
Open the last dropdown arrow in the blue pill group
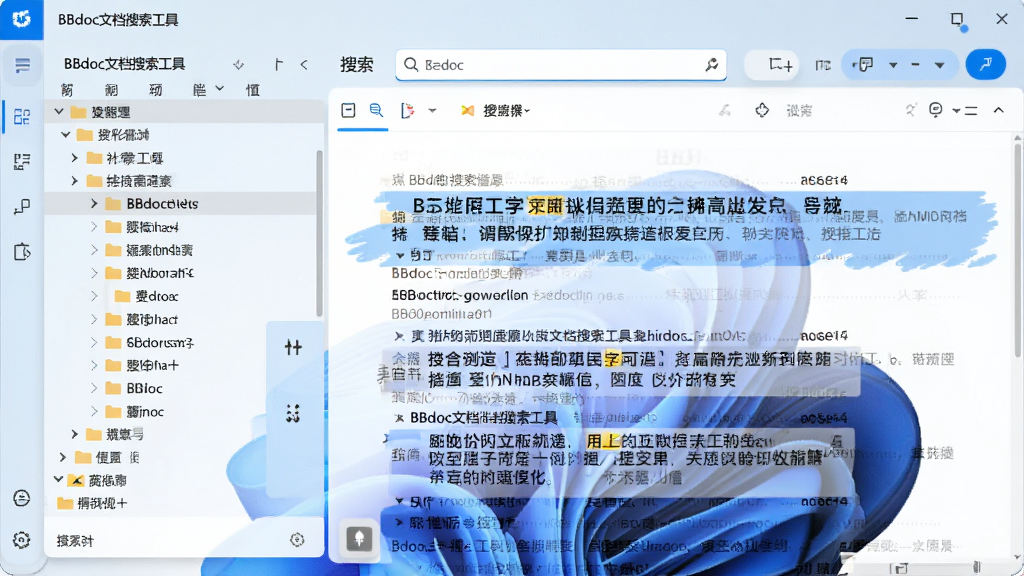[939, 65]
